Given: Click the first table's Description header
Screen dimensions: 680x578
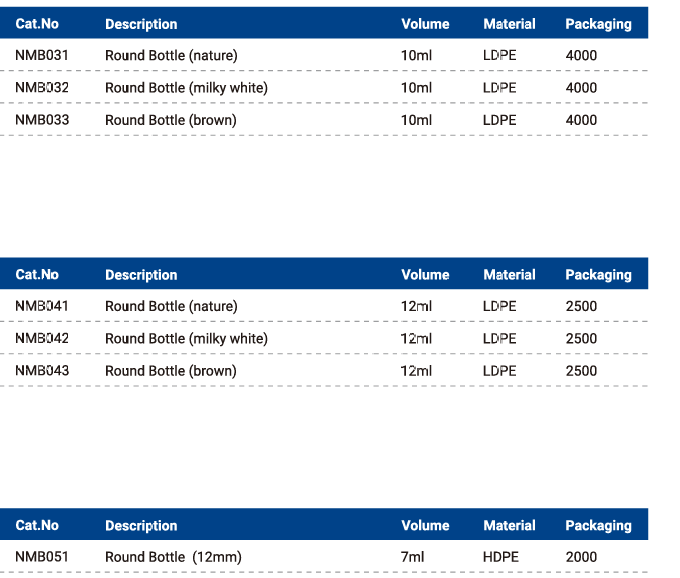Looking at the screenshot, I should [141, 24].
